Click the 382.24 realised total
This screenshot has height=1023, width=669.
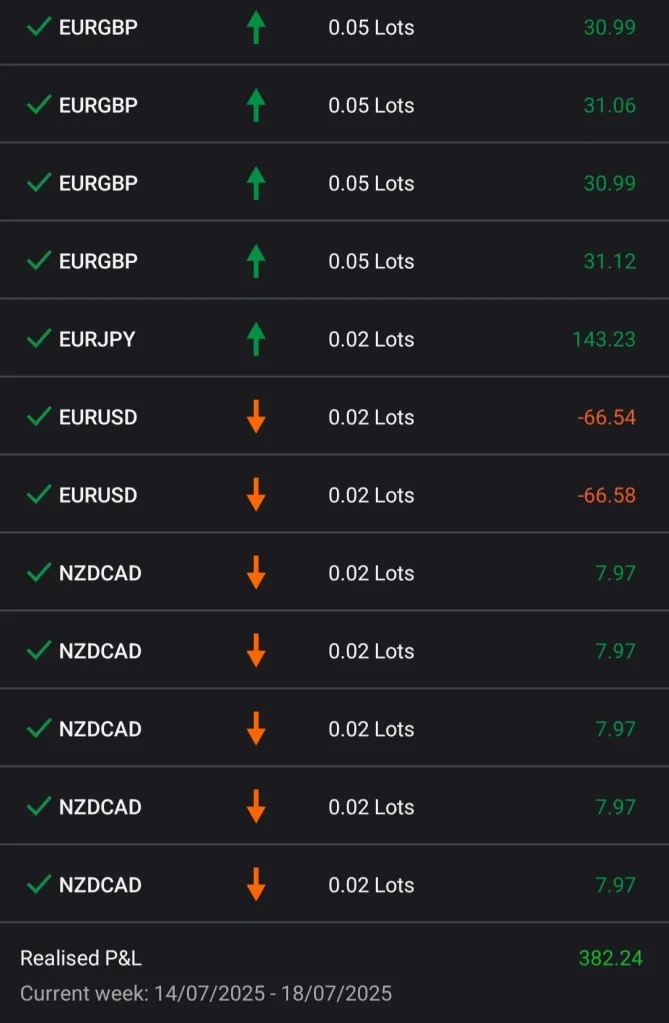(610, 958)
